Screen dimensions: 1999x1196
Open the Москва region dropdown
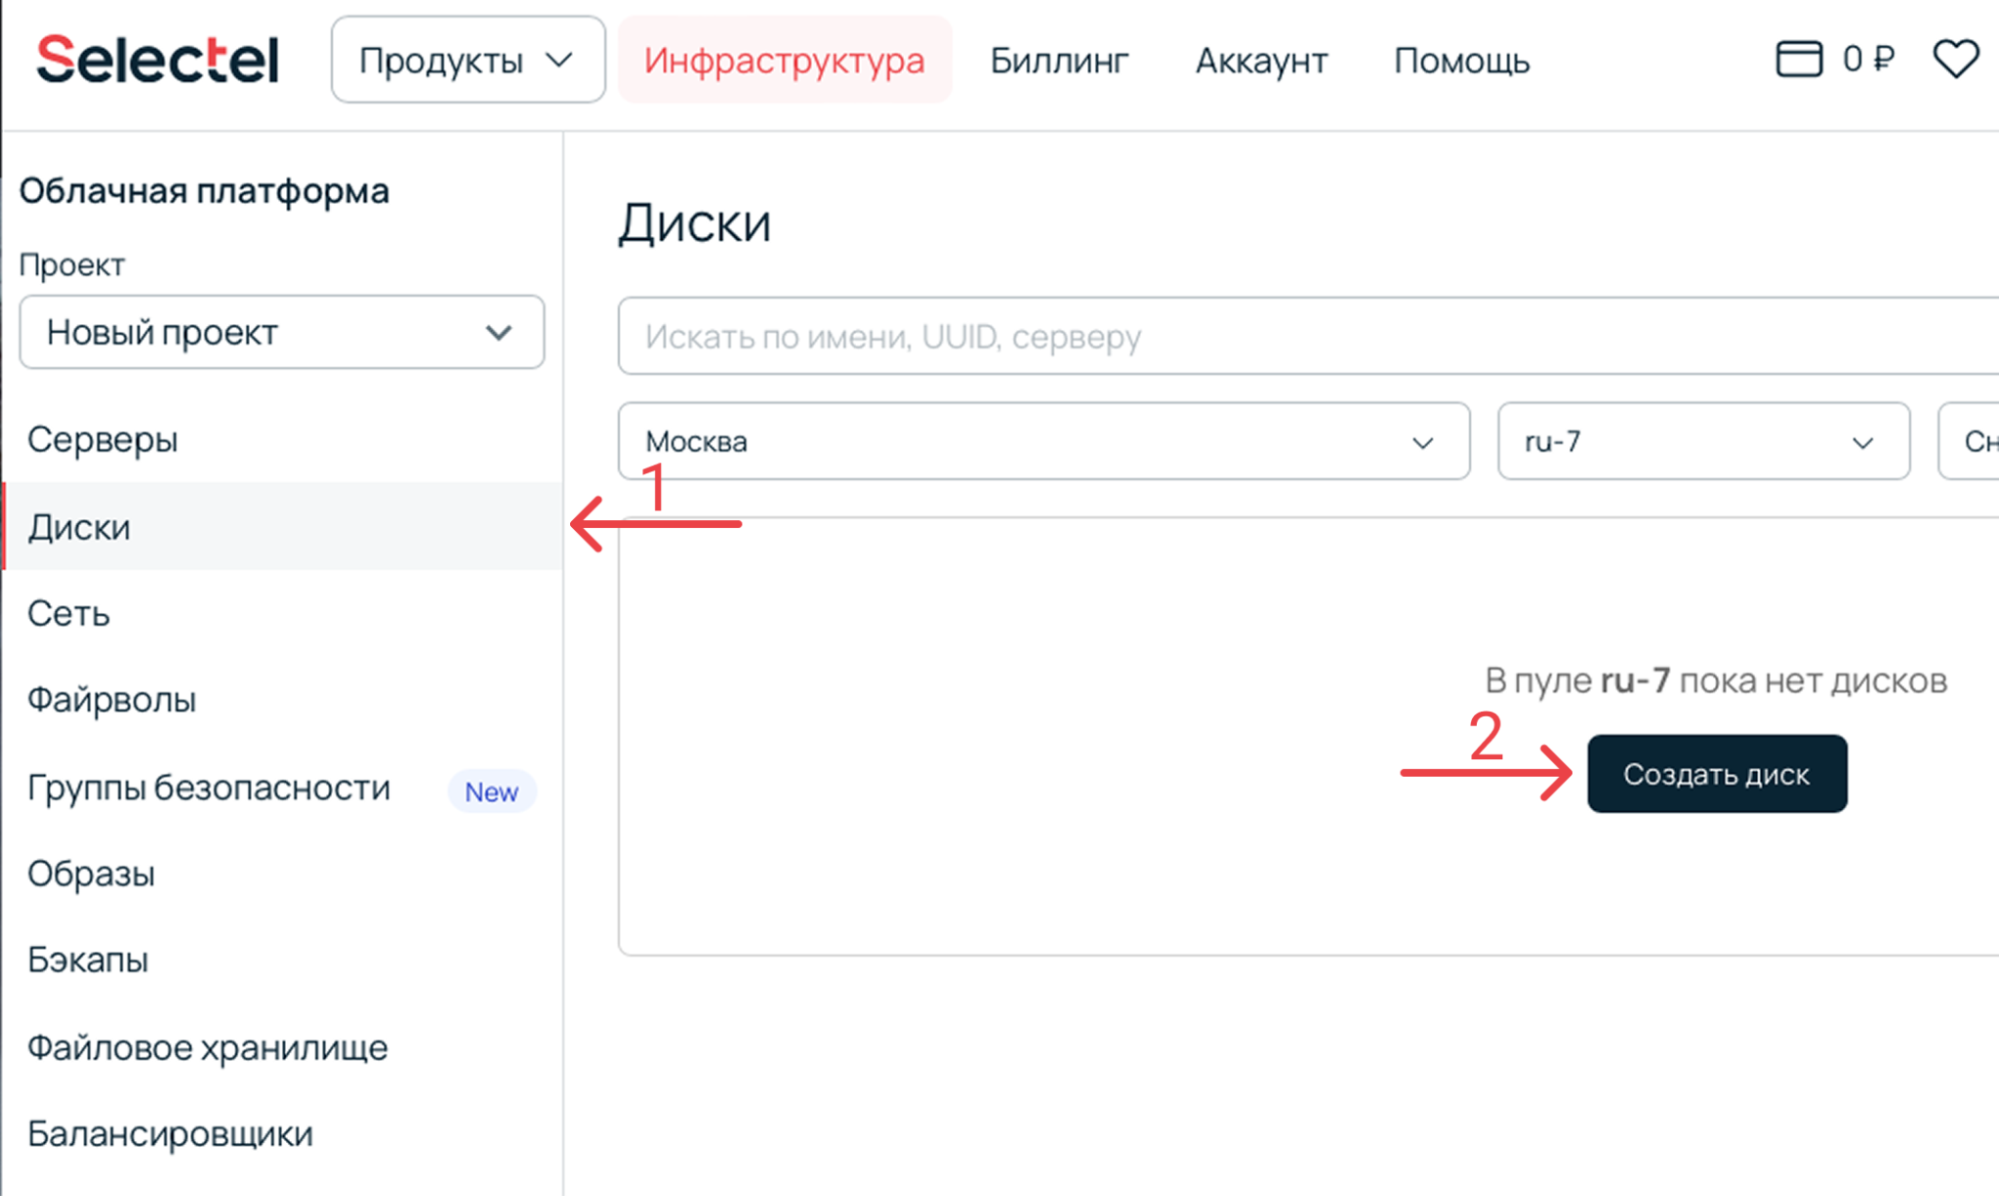(x=1043, y=441)
